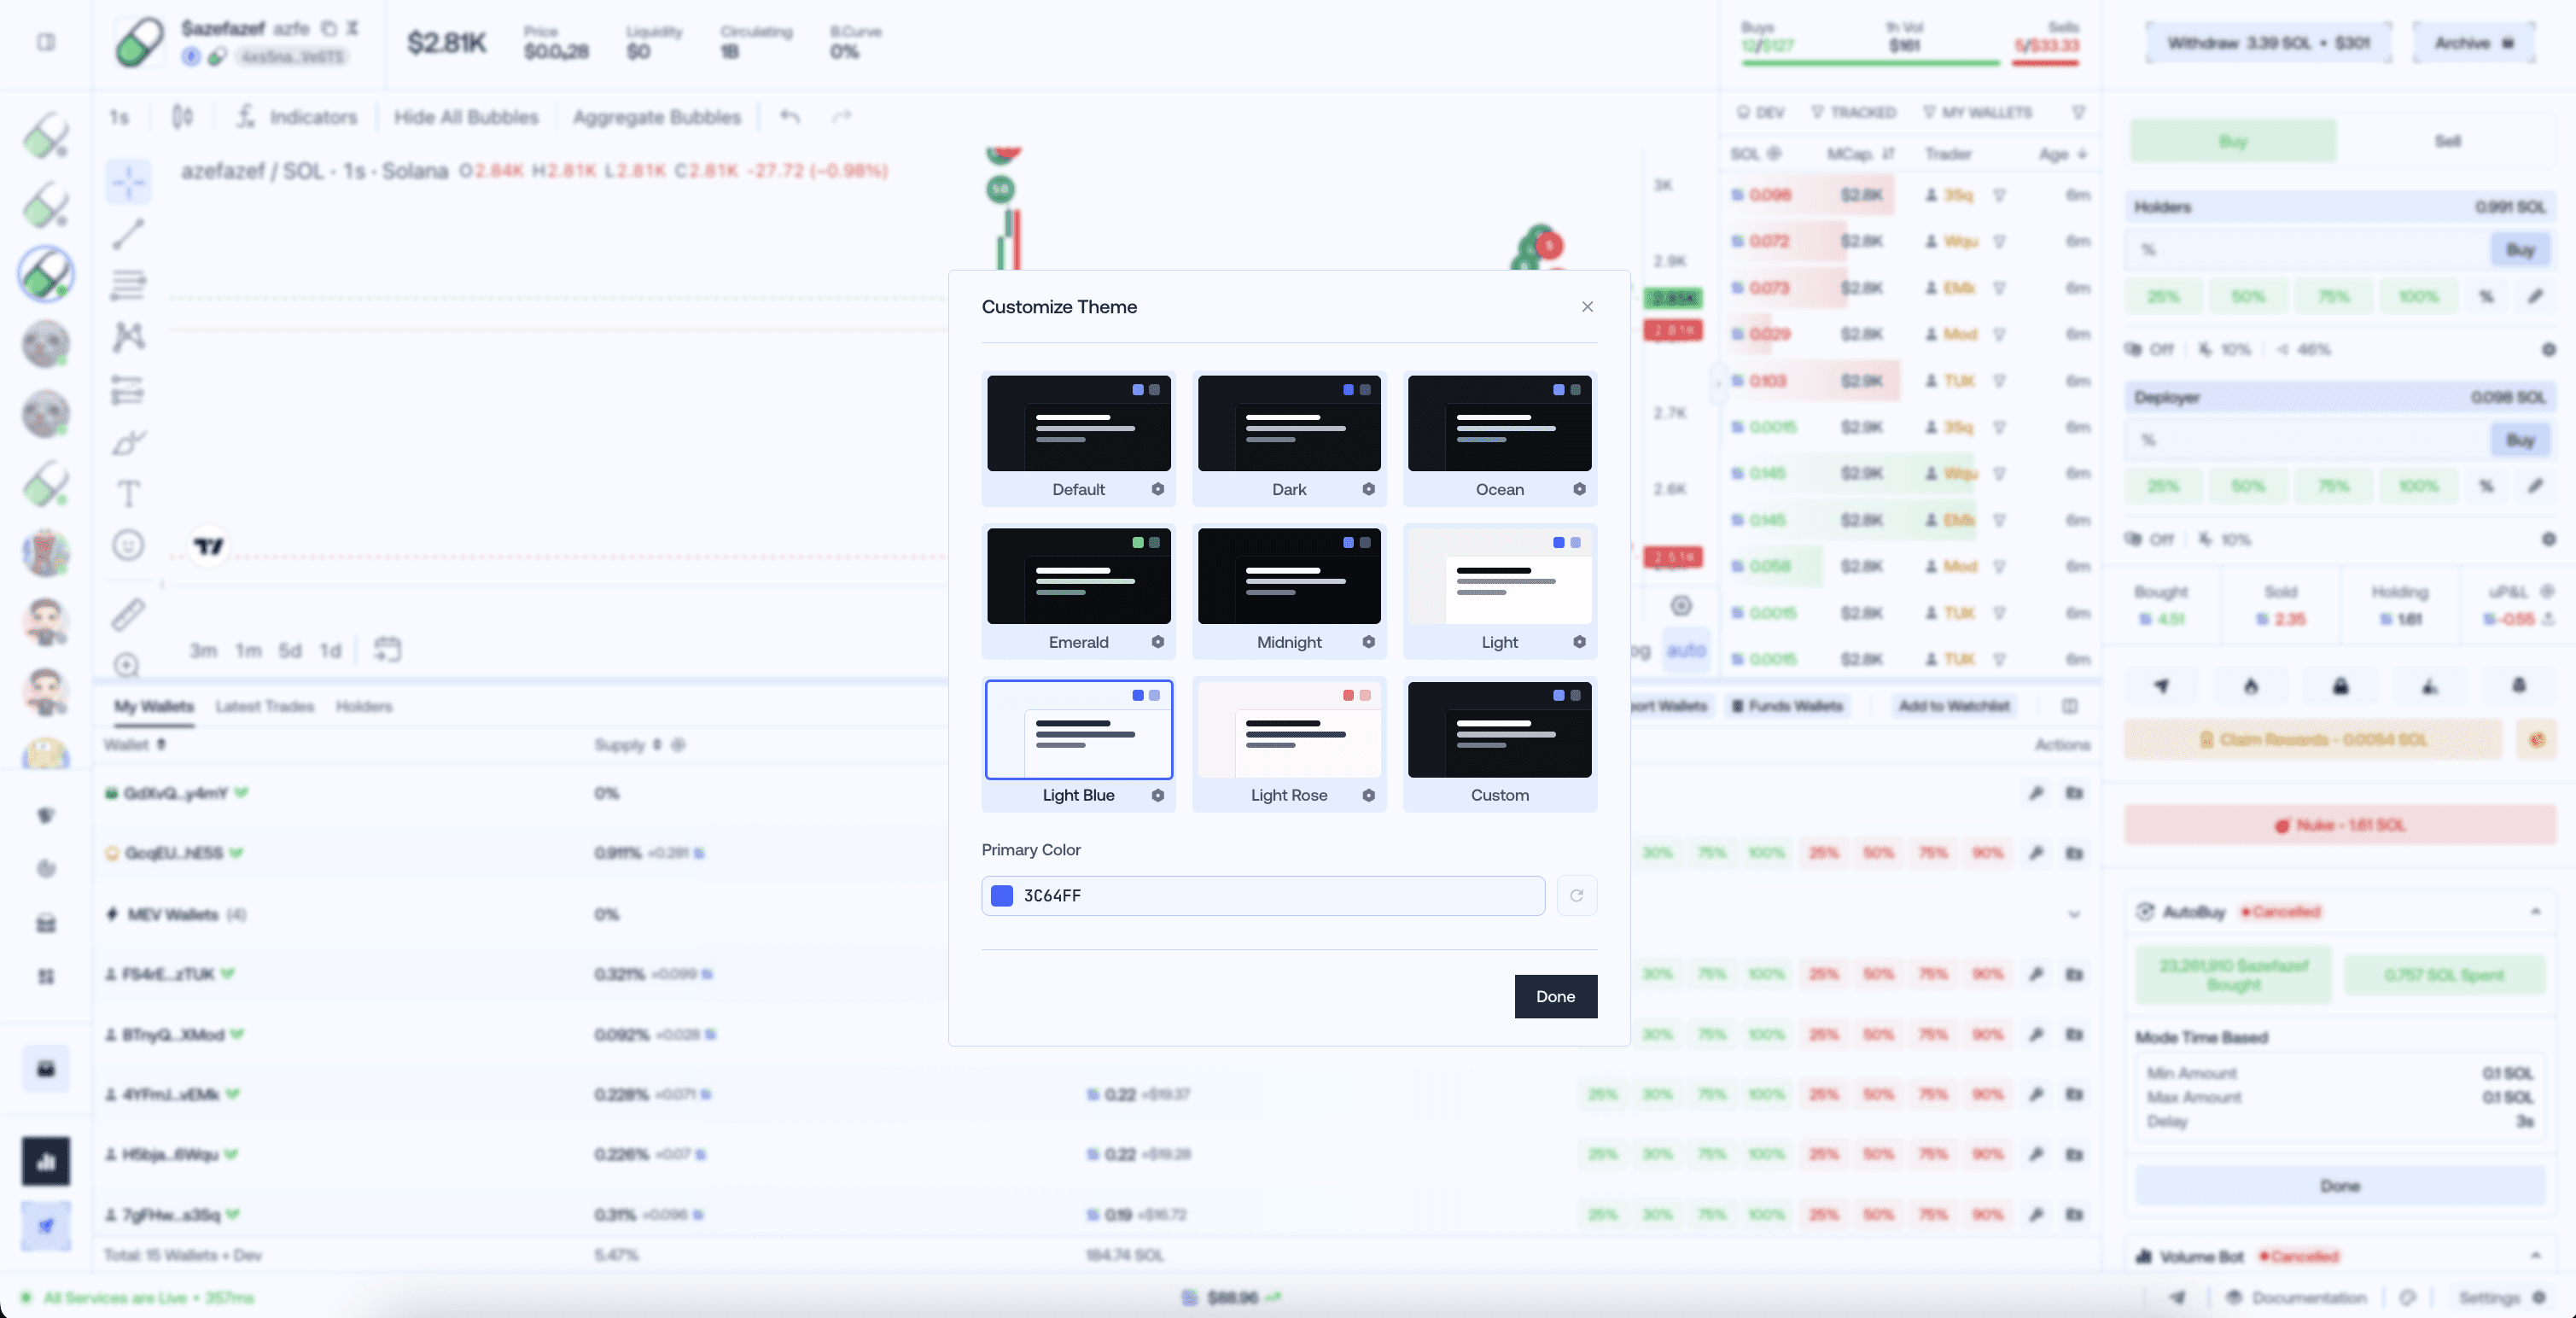Switch to the Latest Trades tab
The width and height of the screenshot is (2576, 1318).
(264, 706)
